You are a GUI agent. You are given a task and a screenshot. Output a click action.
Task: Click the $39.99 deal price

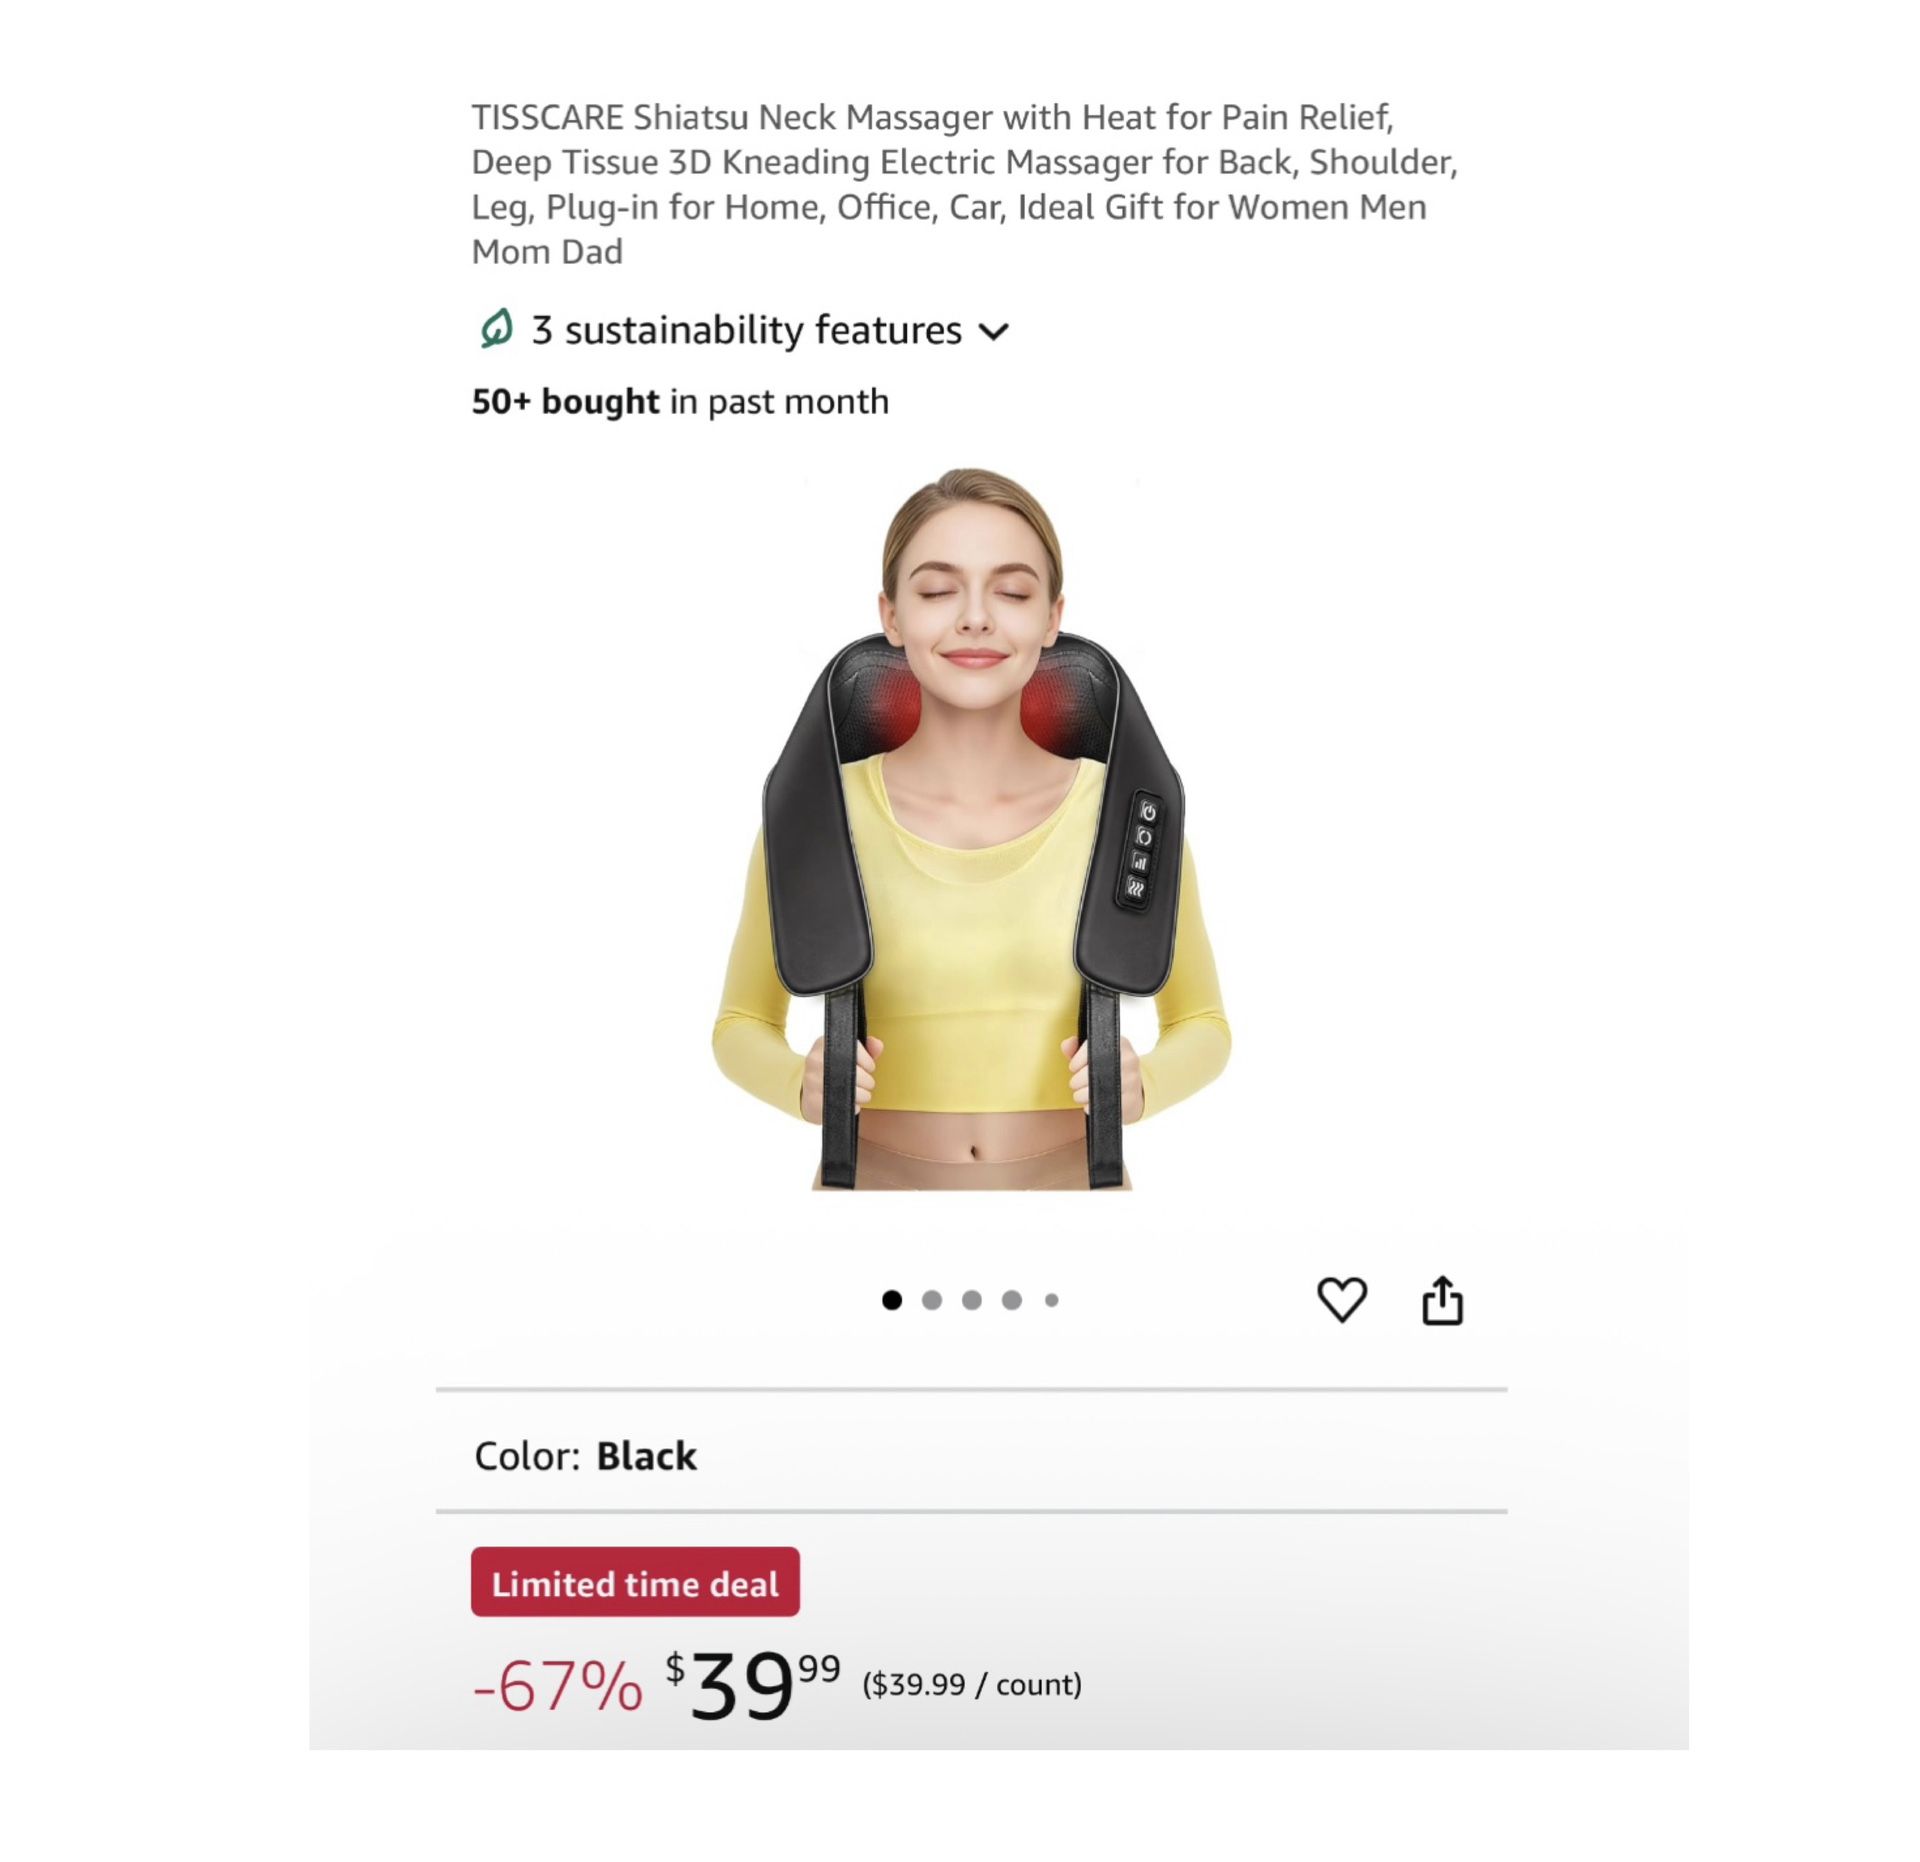coord(753,1685)
